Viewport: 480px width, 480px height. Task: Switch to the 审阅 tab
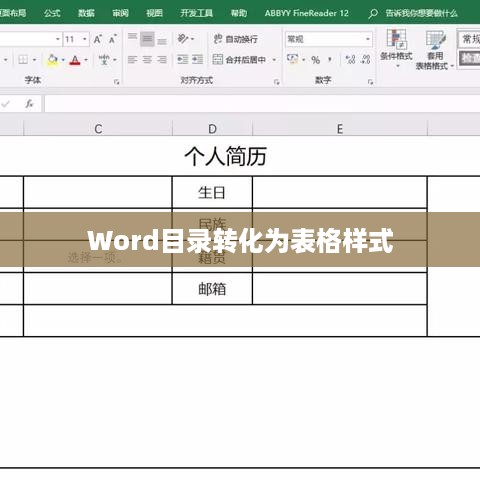(120, 13)
